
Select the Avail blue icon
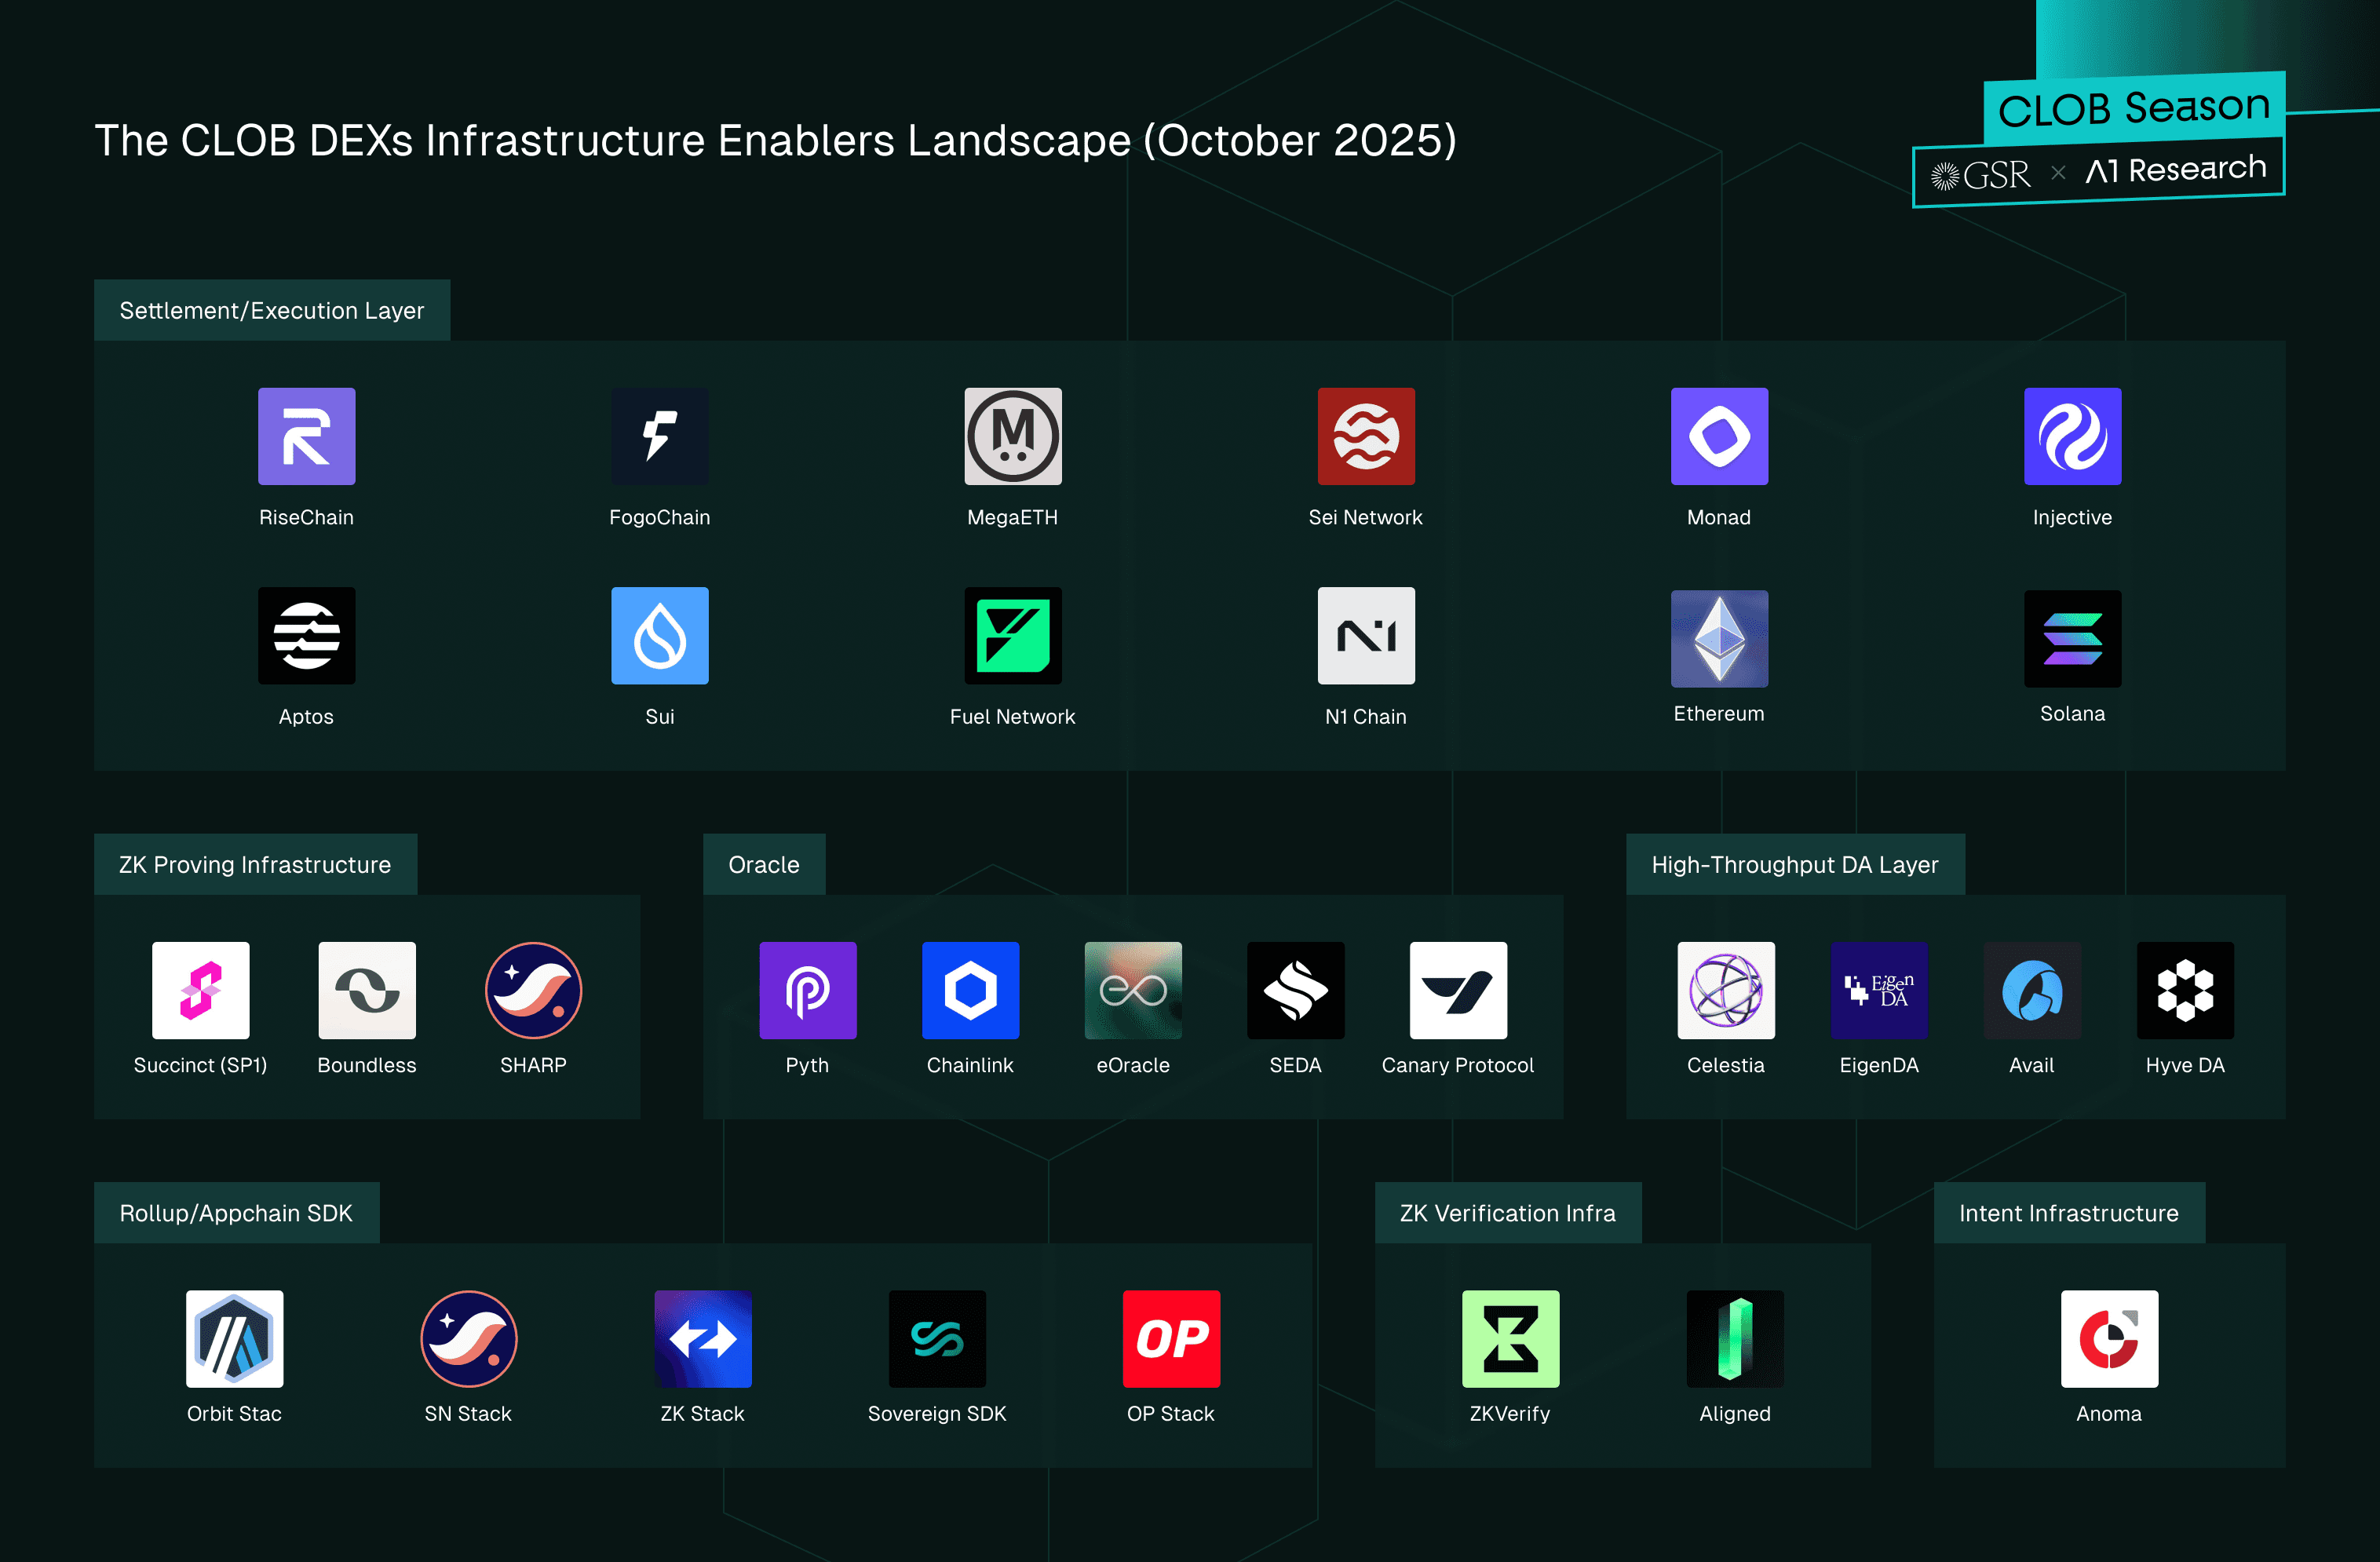tap(2032, 990)
